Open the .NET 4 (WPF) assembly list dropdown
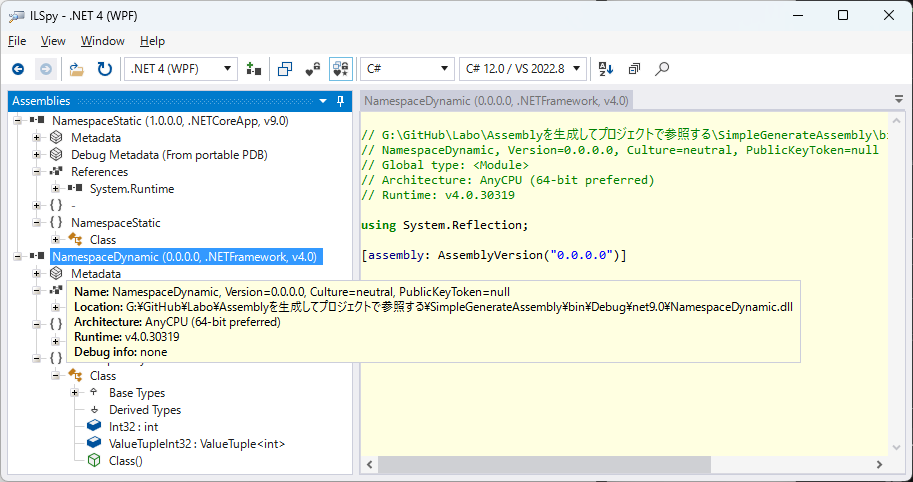 181,69
